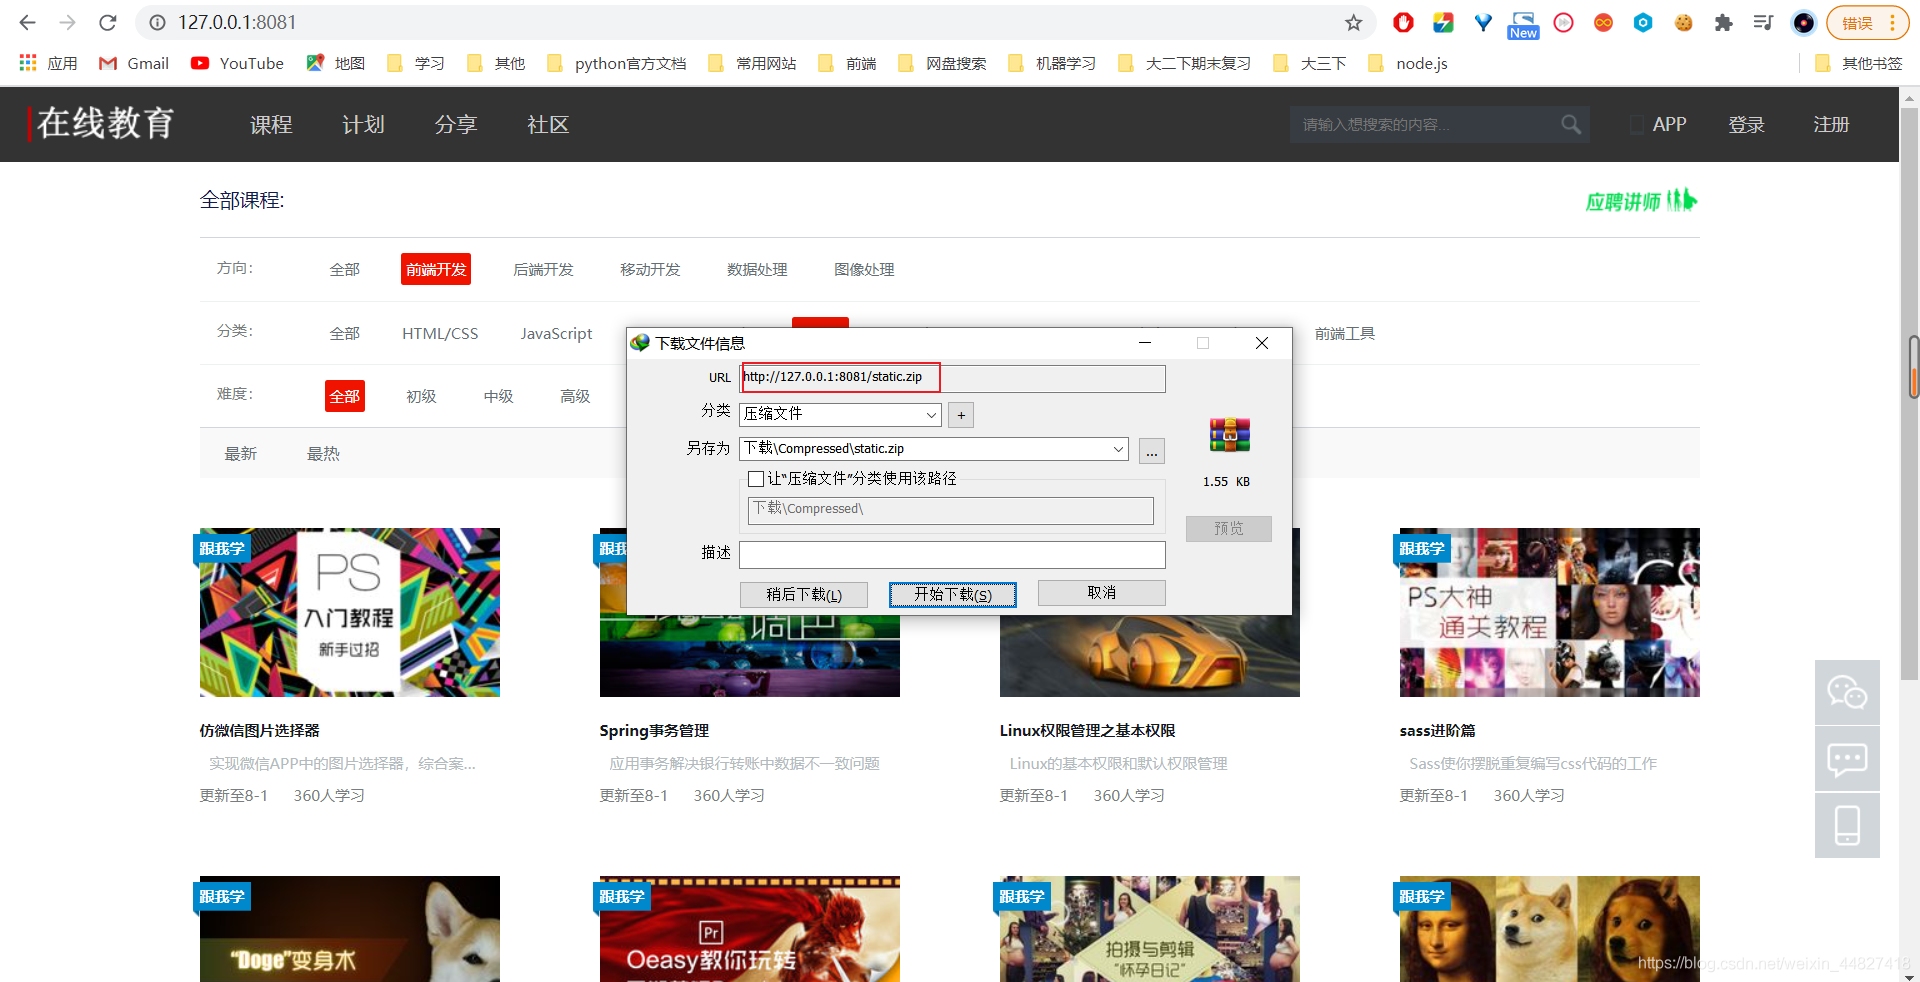Click the 取消 button in download dialog
This screenshot has height=982, width=1920.
coord(1102,593)
